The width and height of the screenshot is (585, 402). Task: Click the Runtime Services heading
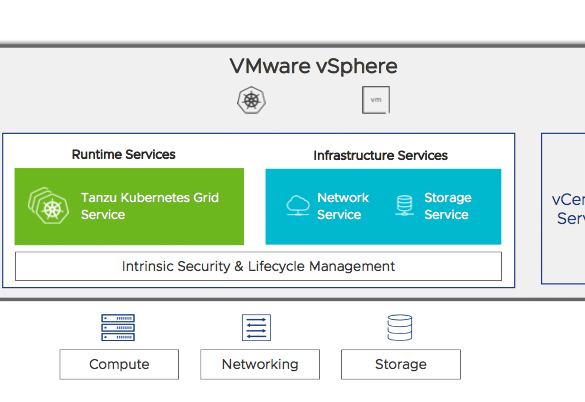pyautogui.click(x=123, y=154)
